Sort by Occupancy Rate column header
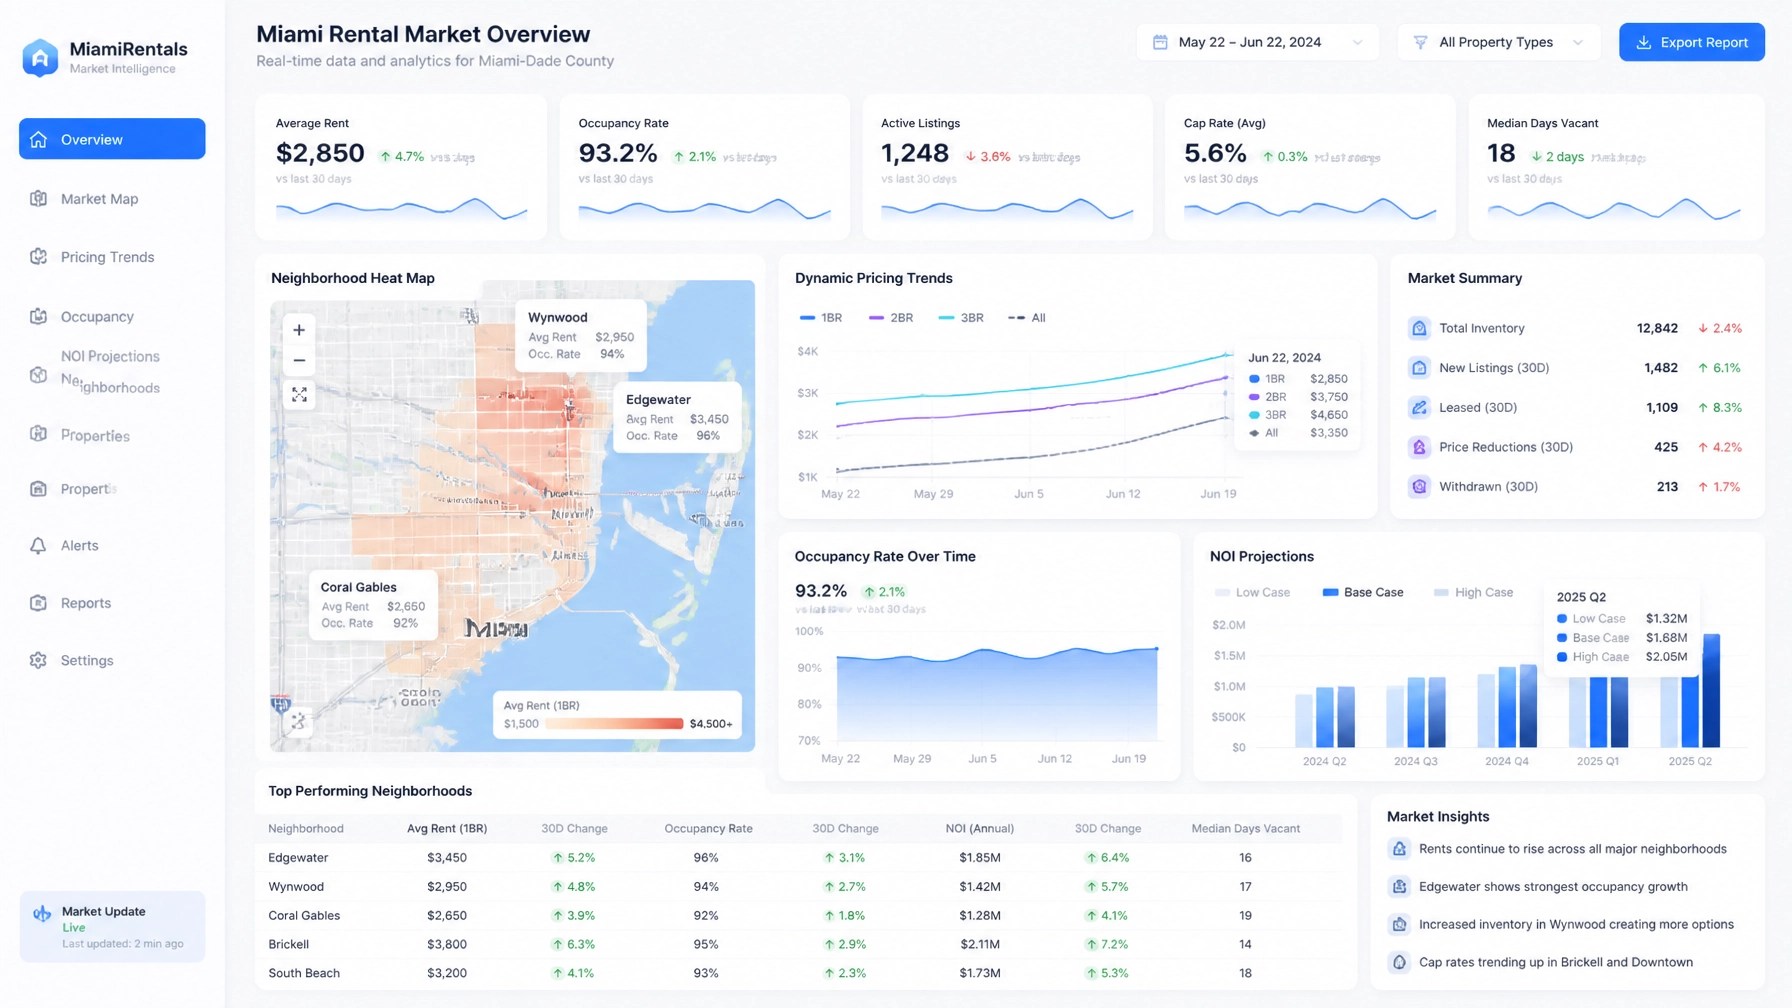 point(708,829)
